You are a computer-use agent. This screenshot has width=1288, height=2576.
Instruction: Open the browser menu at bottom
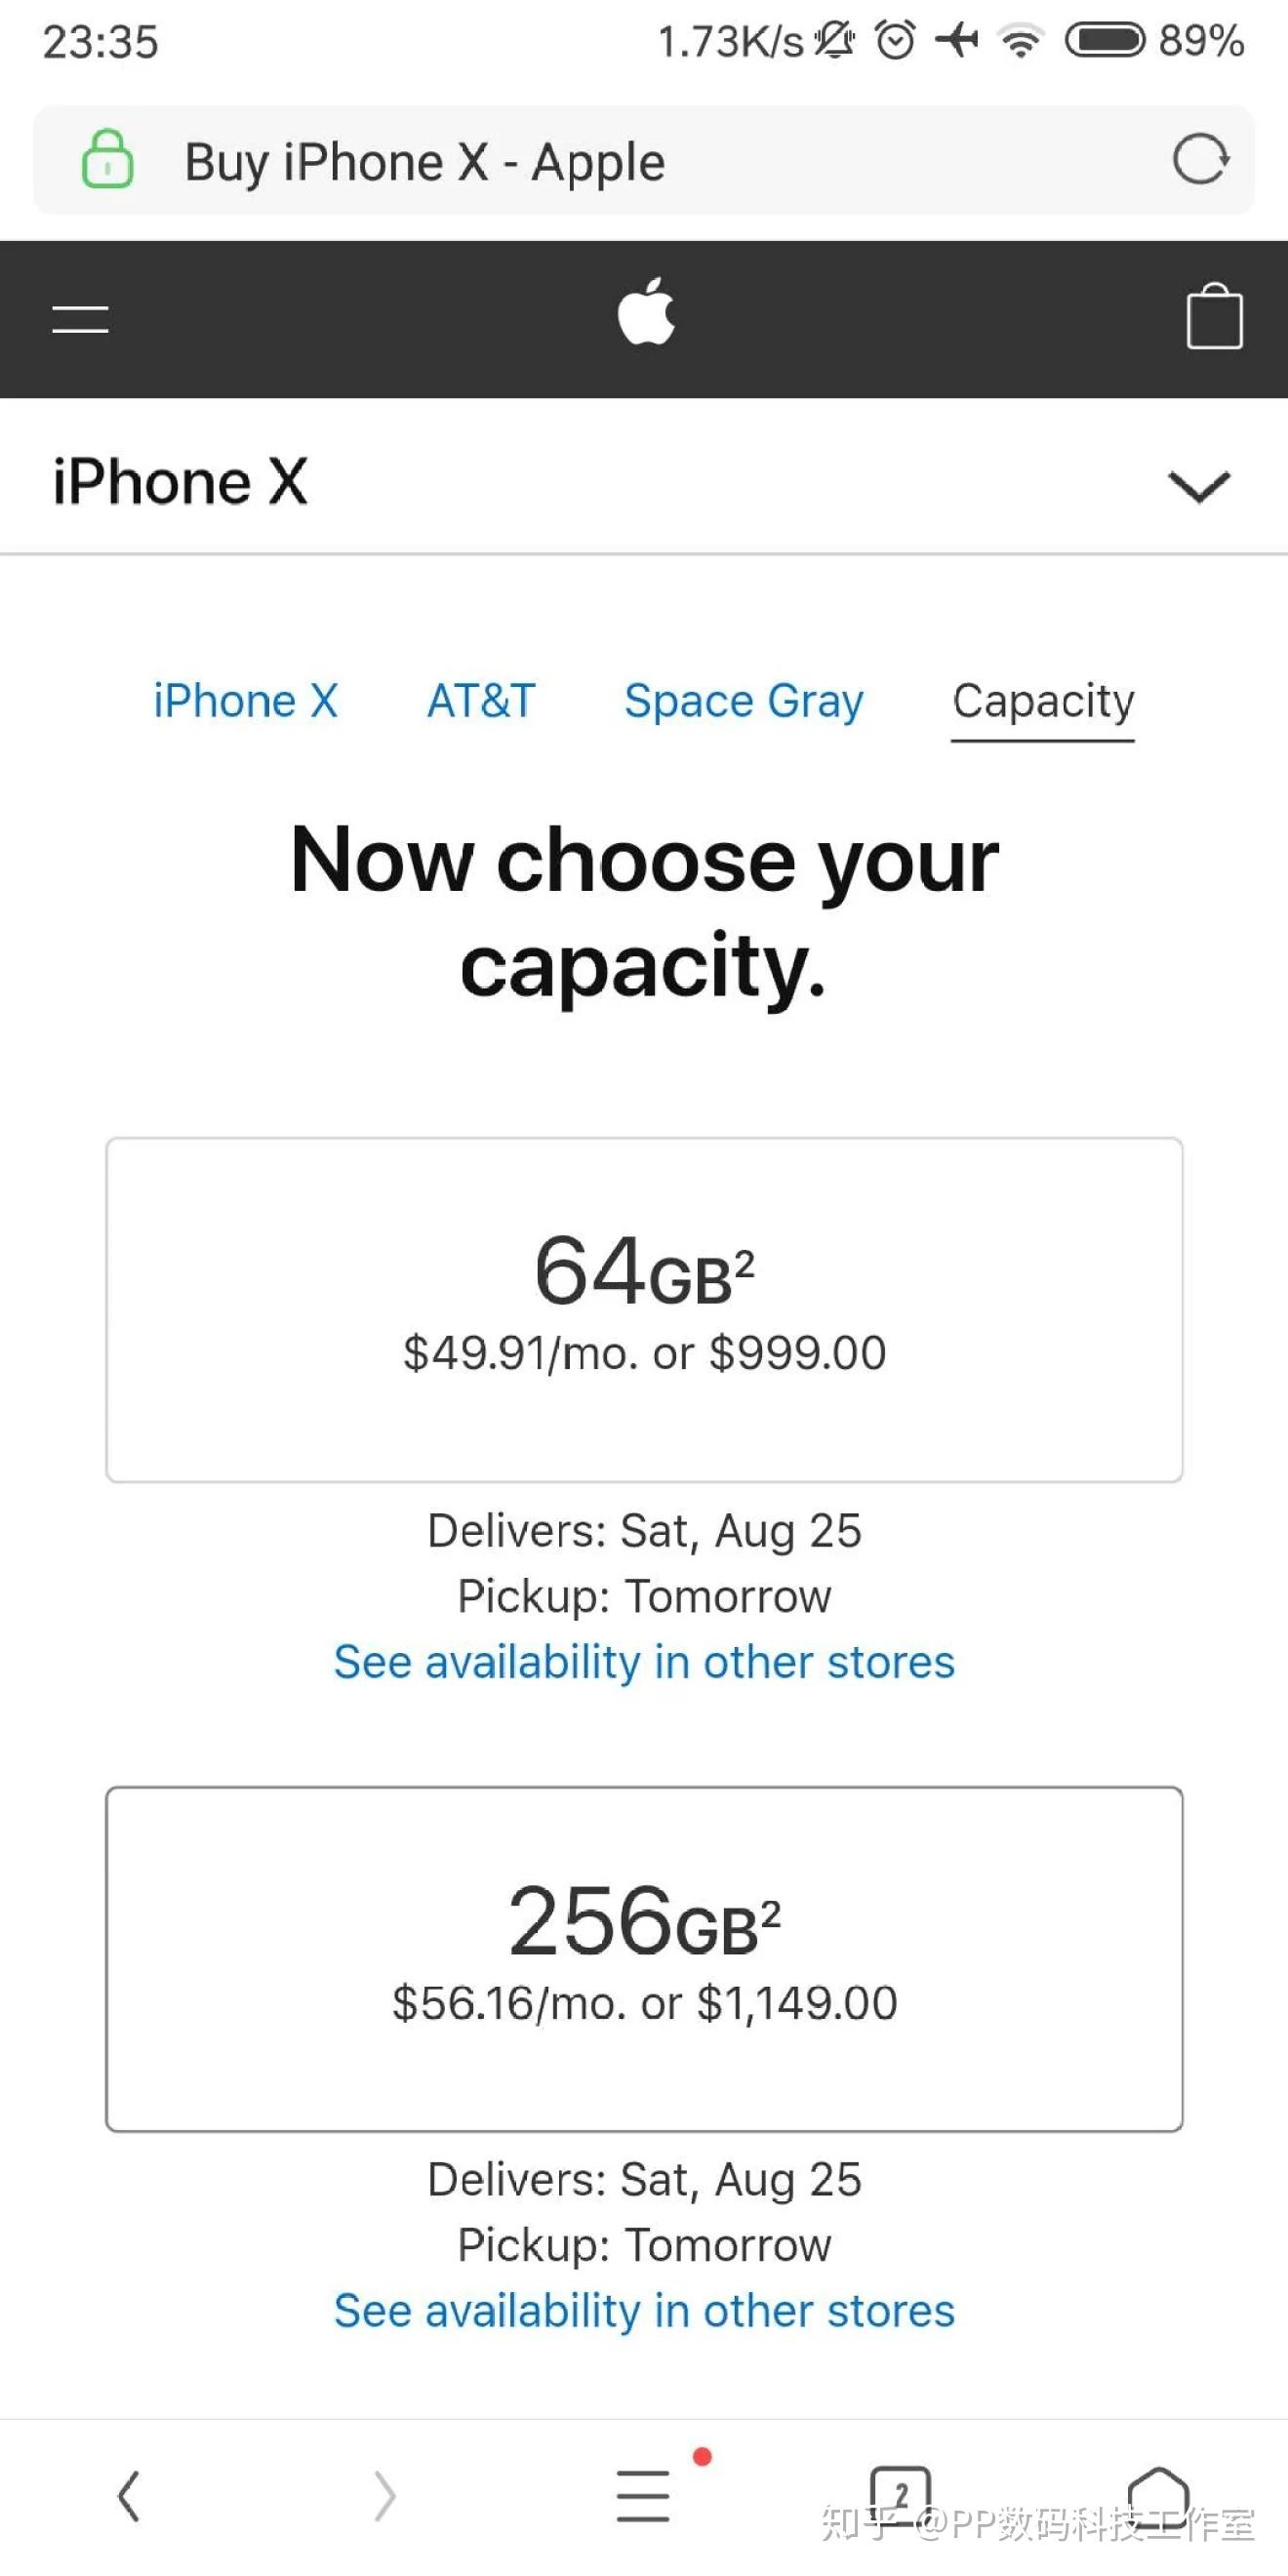click(643, 2496)
